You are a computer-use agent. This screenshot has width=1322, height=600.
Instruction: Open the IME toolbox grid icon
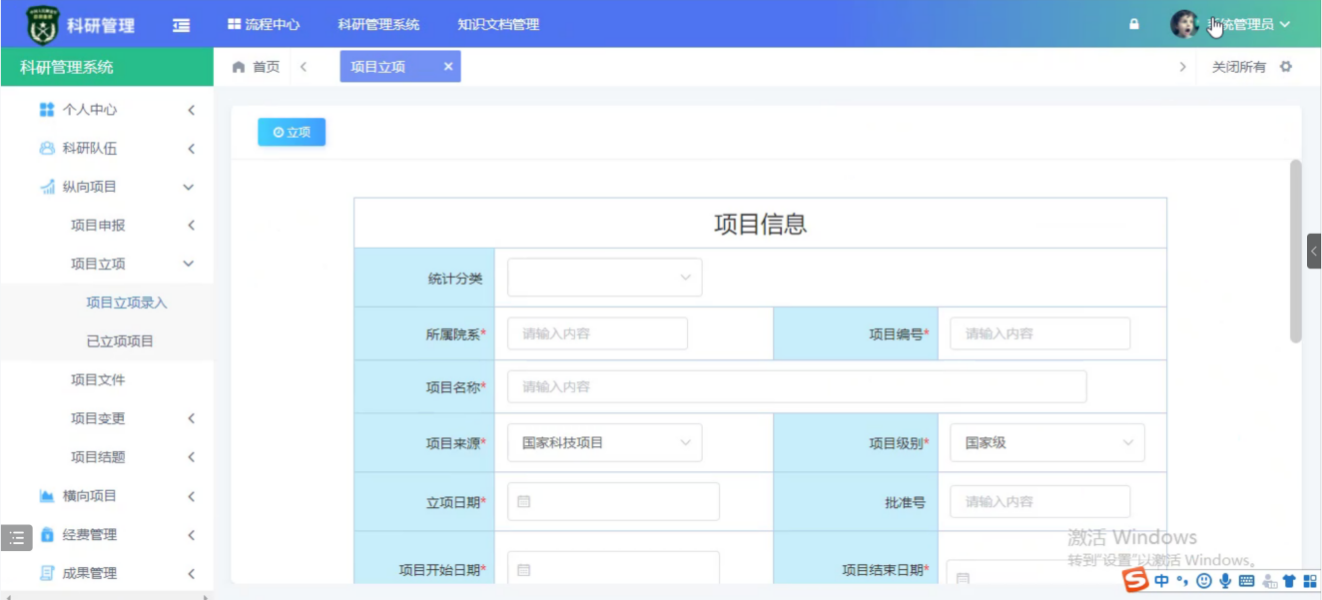click(x=1309, y=581)
